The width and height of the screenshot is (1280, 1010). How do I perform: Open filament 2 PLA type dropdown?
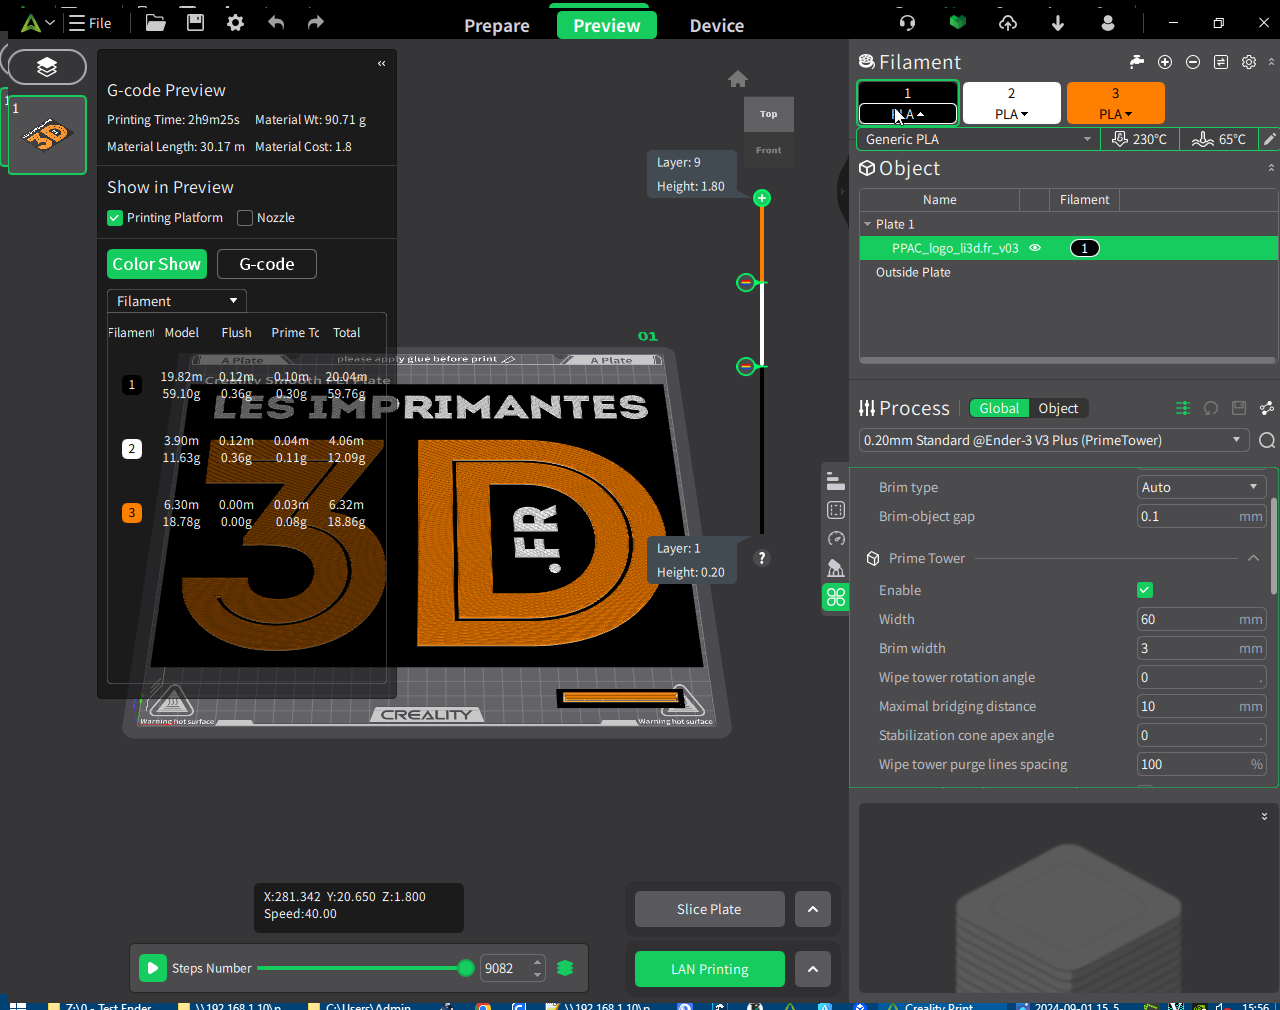(x=1011, y=114)
